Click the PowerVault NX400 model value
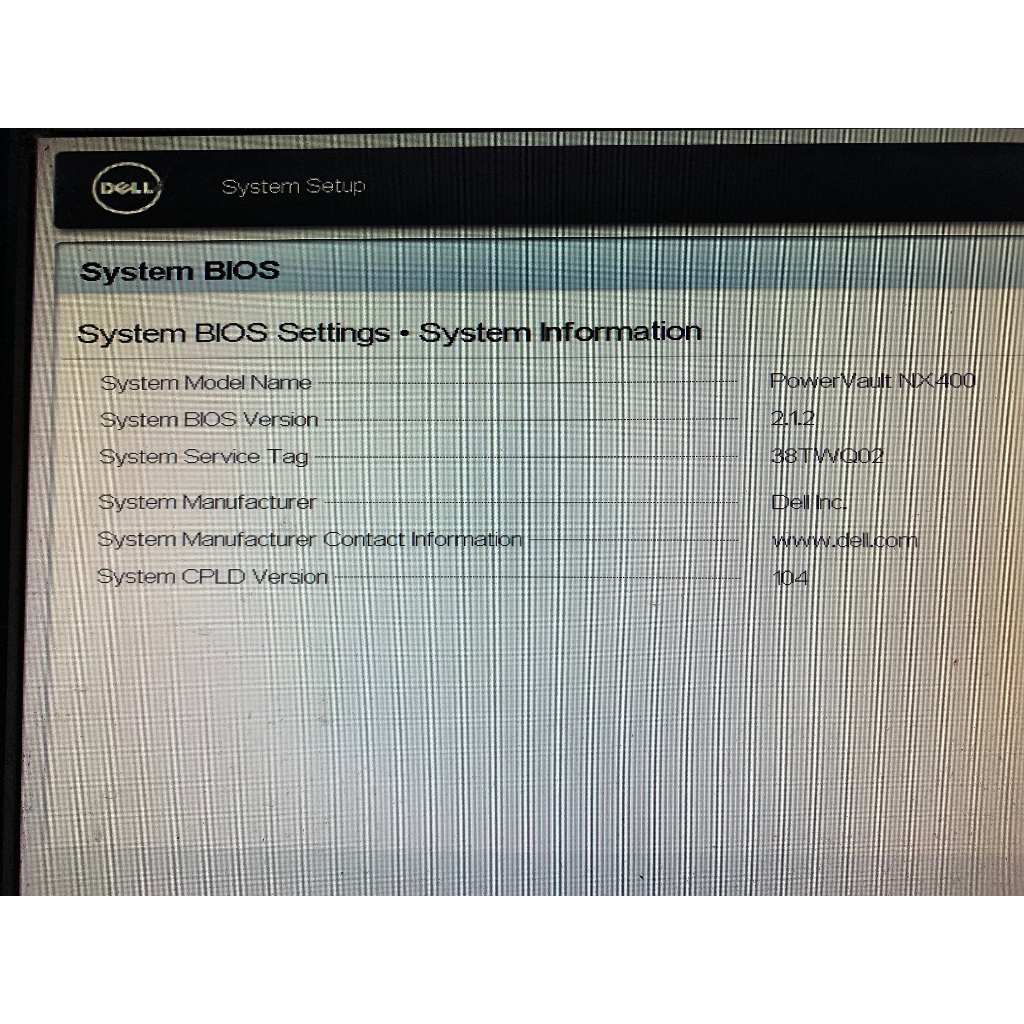1024x1024 pixels. 872,380
